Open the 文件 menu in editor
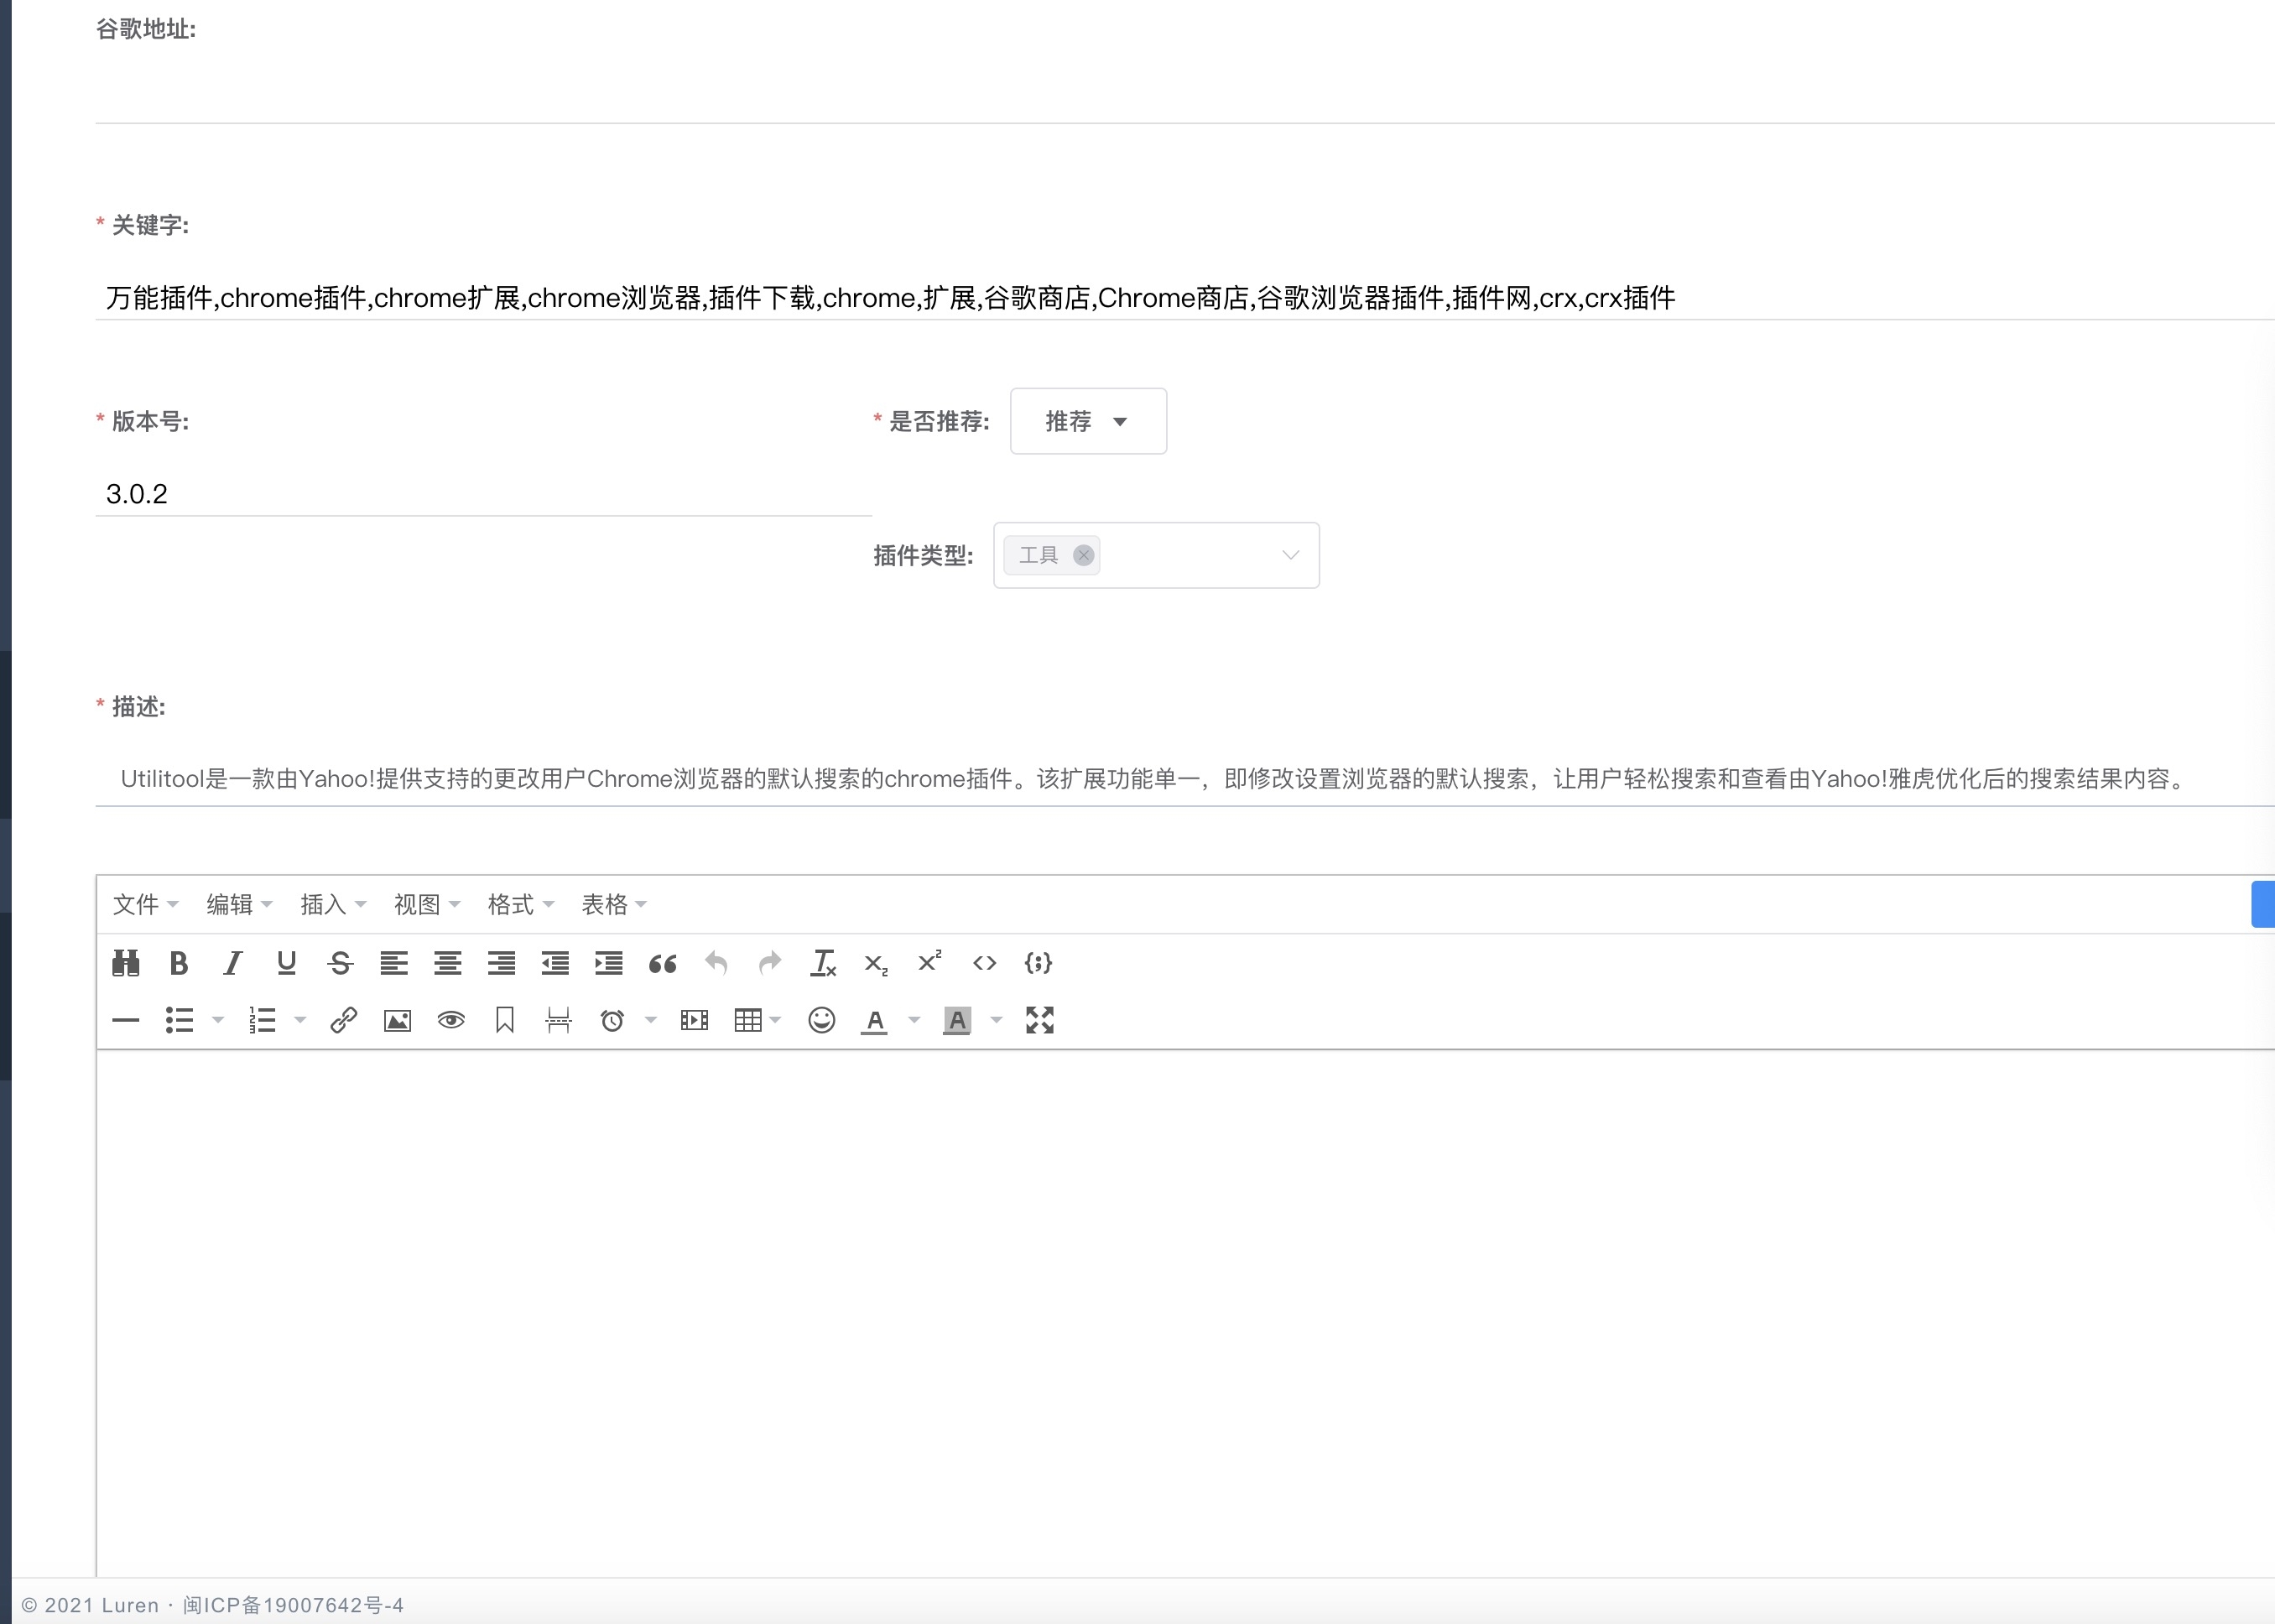Screen dimensions: 2275x1624 (146, 905)
